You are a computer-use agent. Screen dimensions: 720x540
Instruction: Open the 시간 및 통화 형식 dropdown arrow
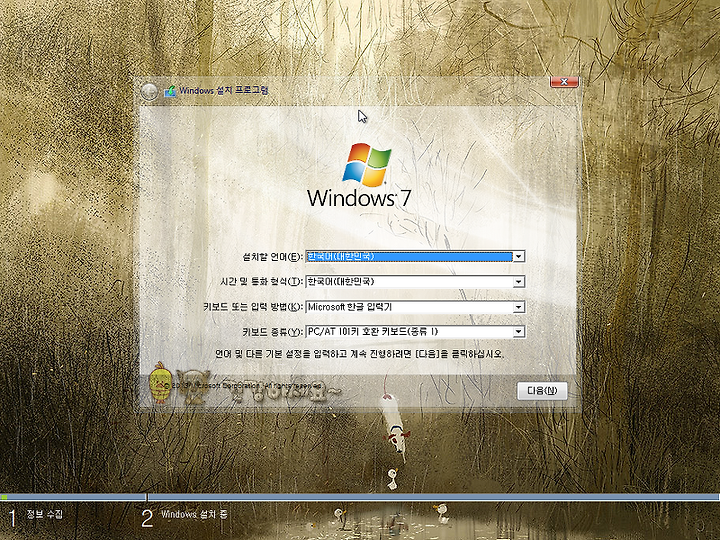(x=518, y=281)
